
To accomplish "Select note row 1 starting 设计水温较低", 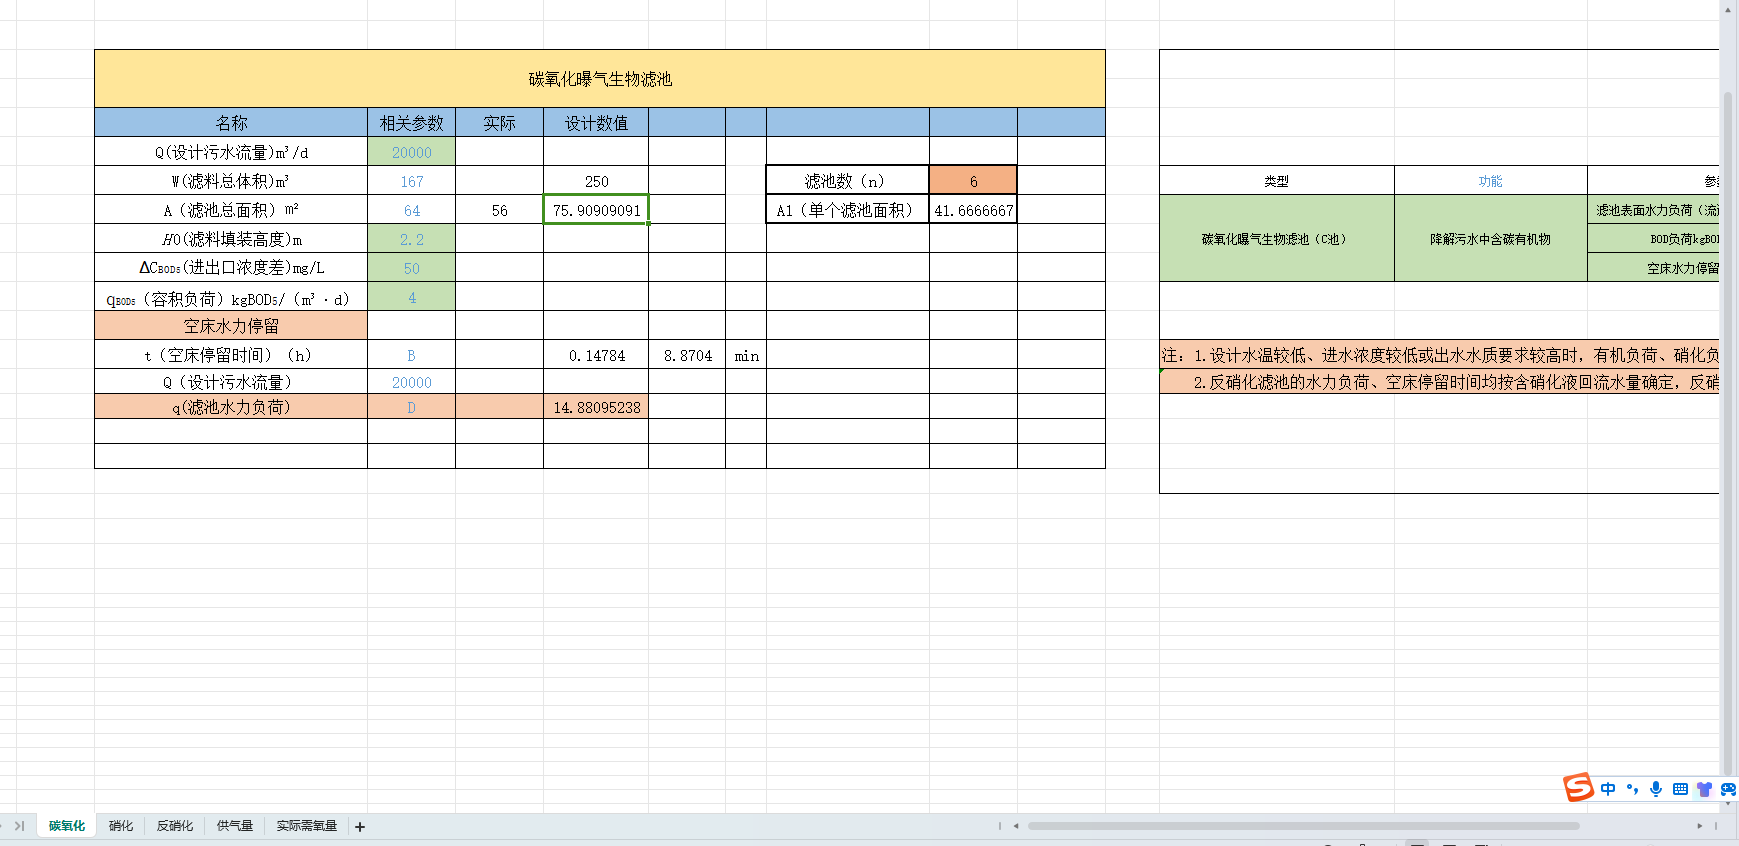I will pos(1440,355).
